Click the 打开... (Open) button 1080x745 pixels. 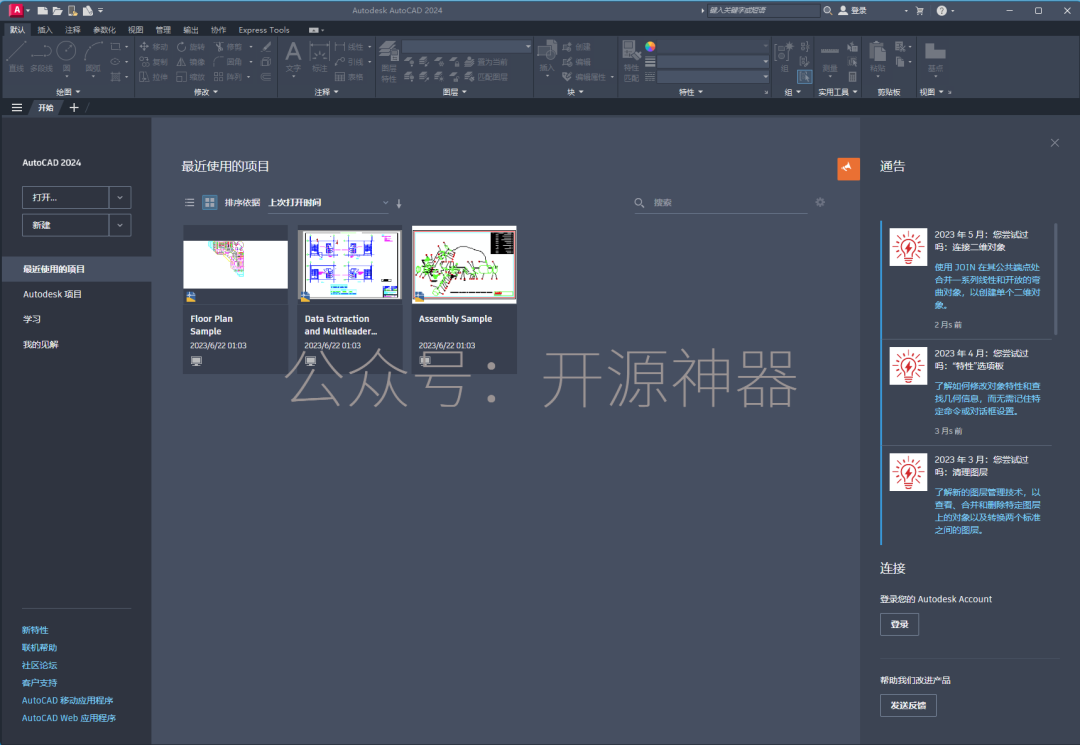65,198
